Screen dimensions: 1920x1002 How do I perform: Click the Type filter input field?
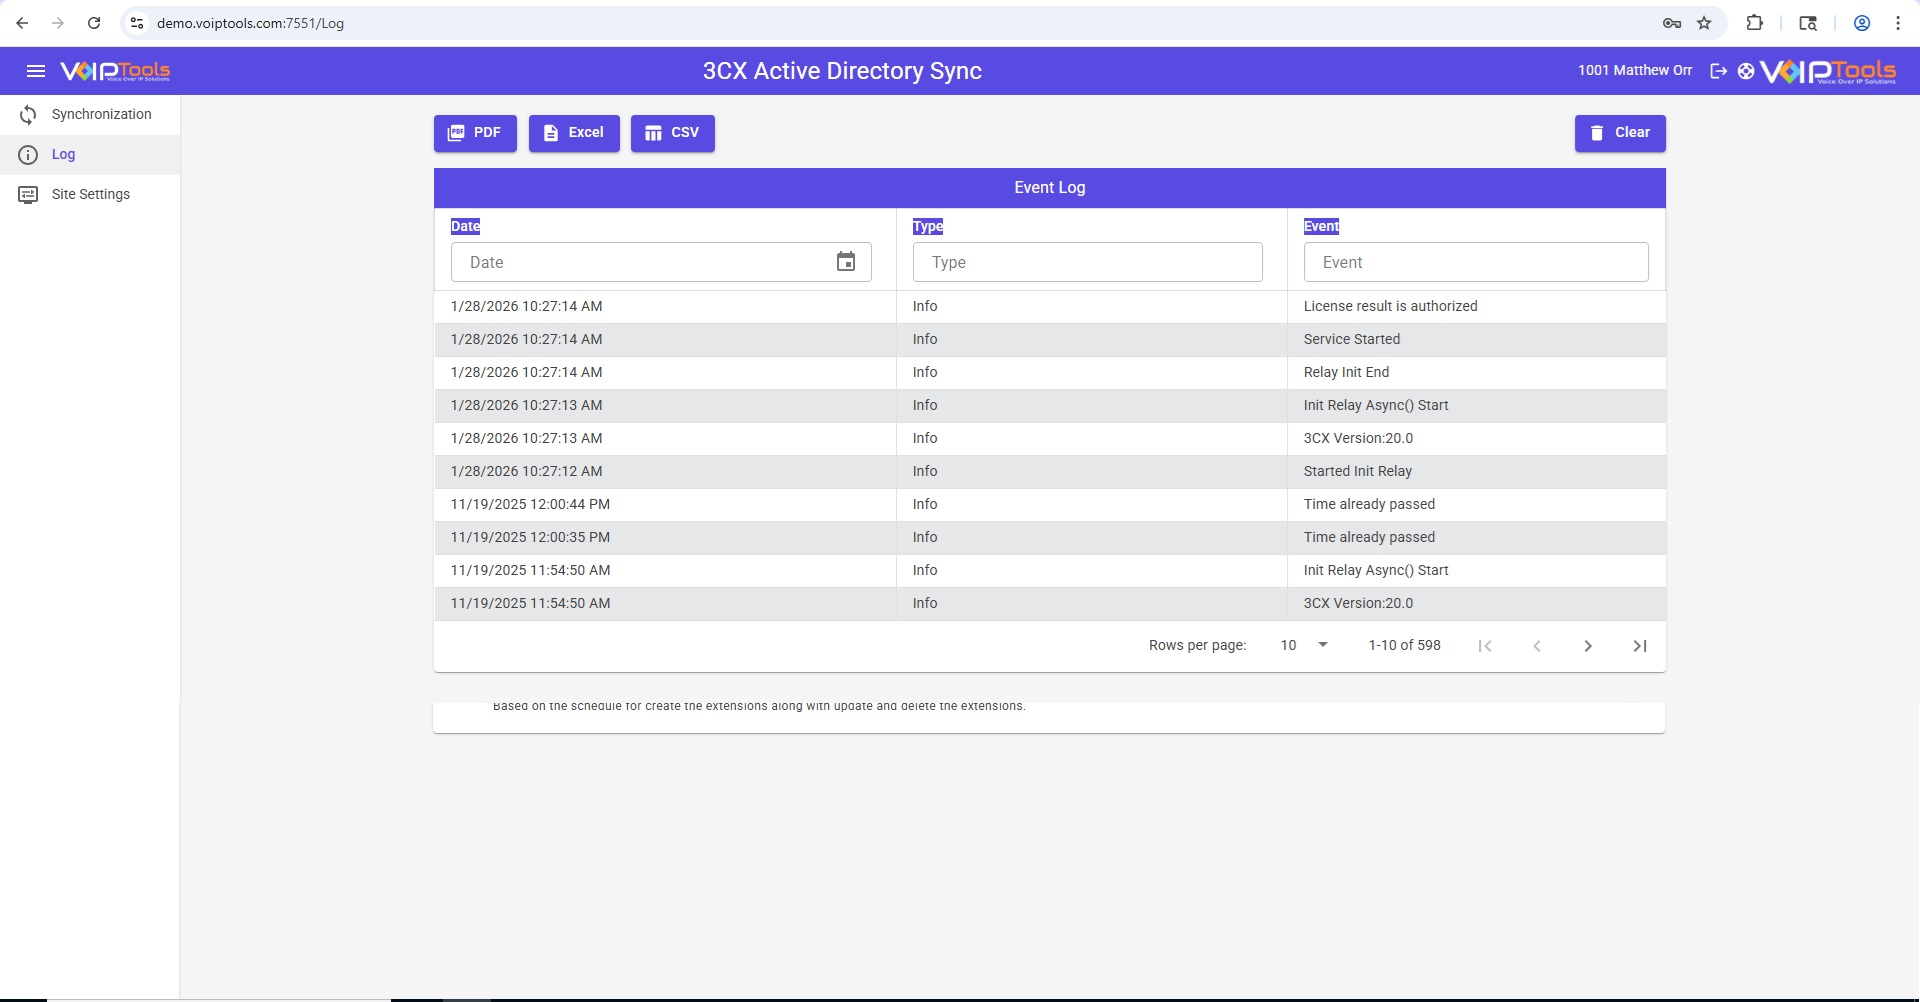click(x=1087, y=262)
